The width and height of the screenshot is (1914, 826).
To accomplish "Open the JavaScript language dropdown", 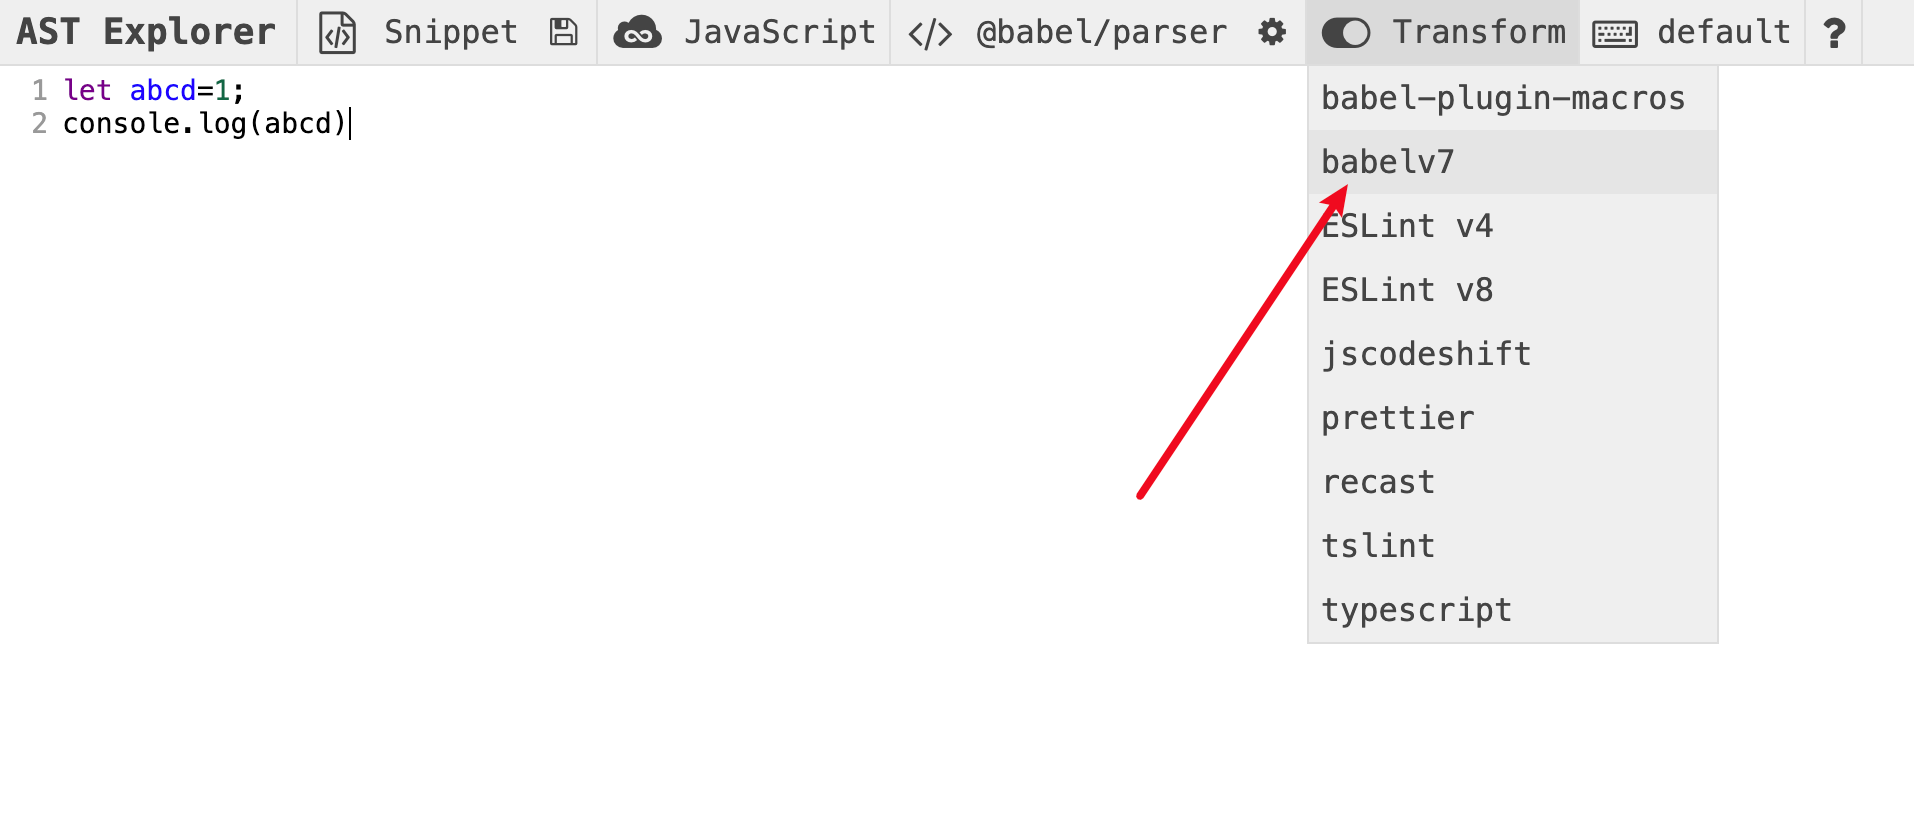I will point(779,33).
